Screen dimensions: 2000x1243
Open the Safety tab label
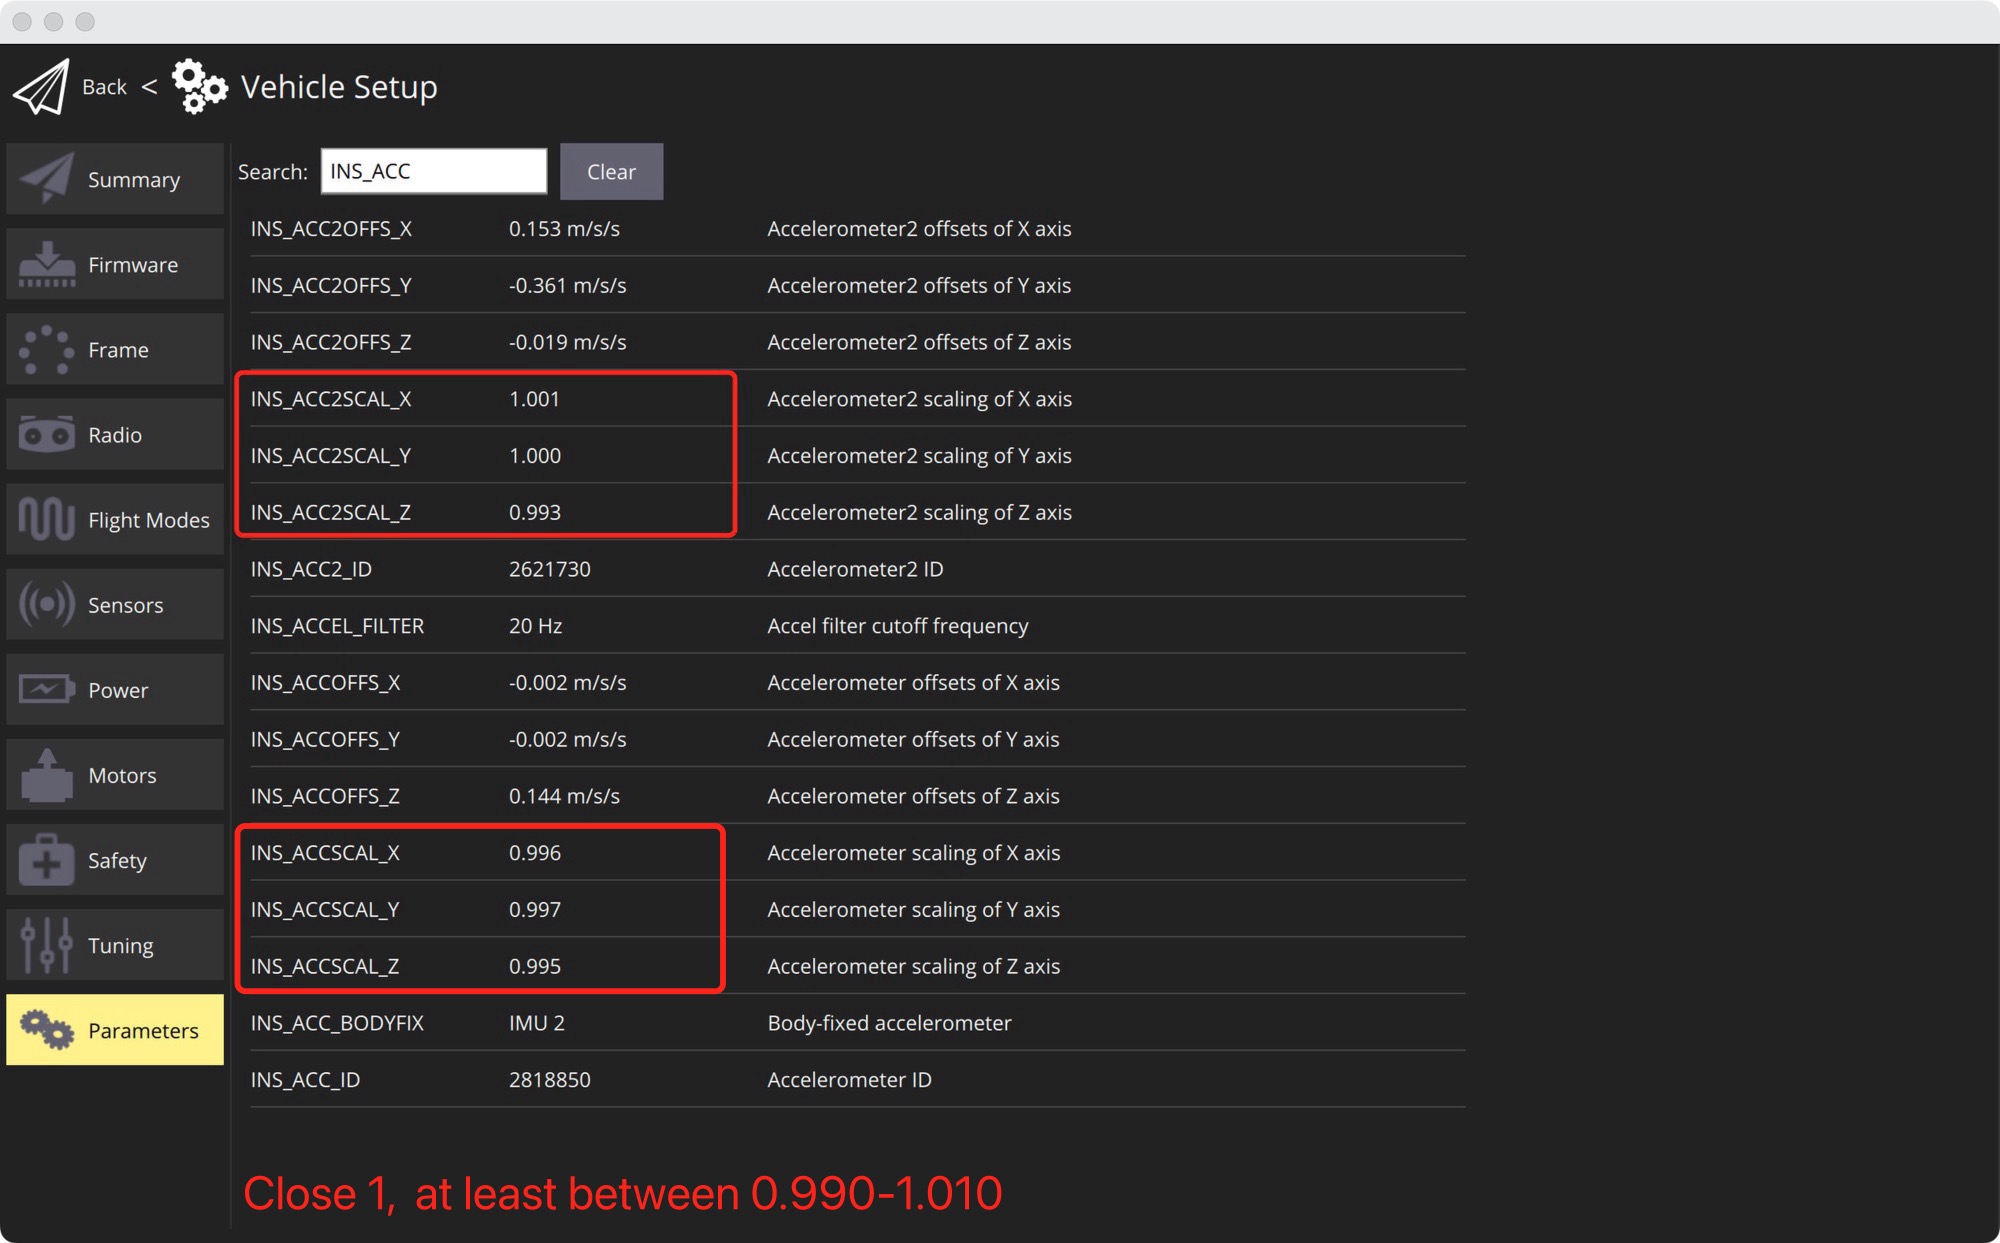point(117,860)
